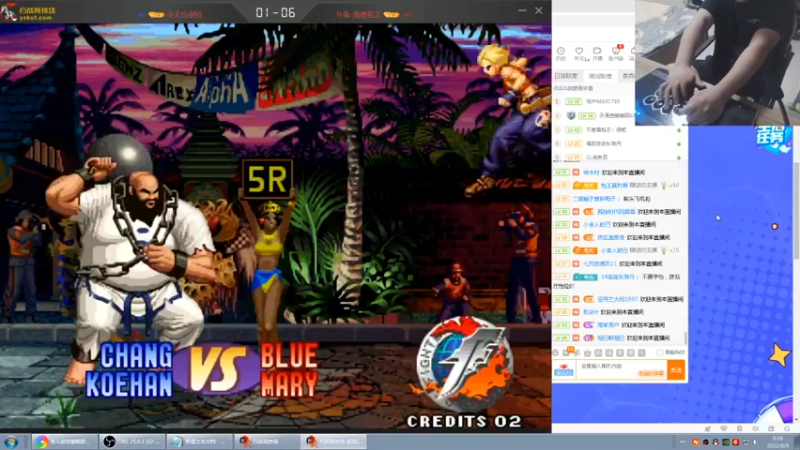Click the webcam overlay showing arcade stick
The width and height of the screenshot is (800, 450).
click(717, 63)
